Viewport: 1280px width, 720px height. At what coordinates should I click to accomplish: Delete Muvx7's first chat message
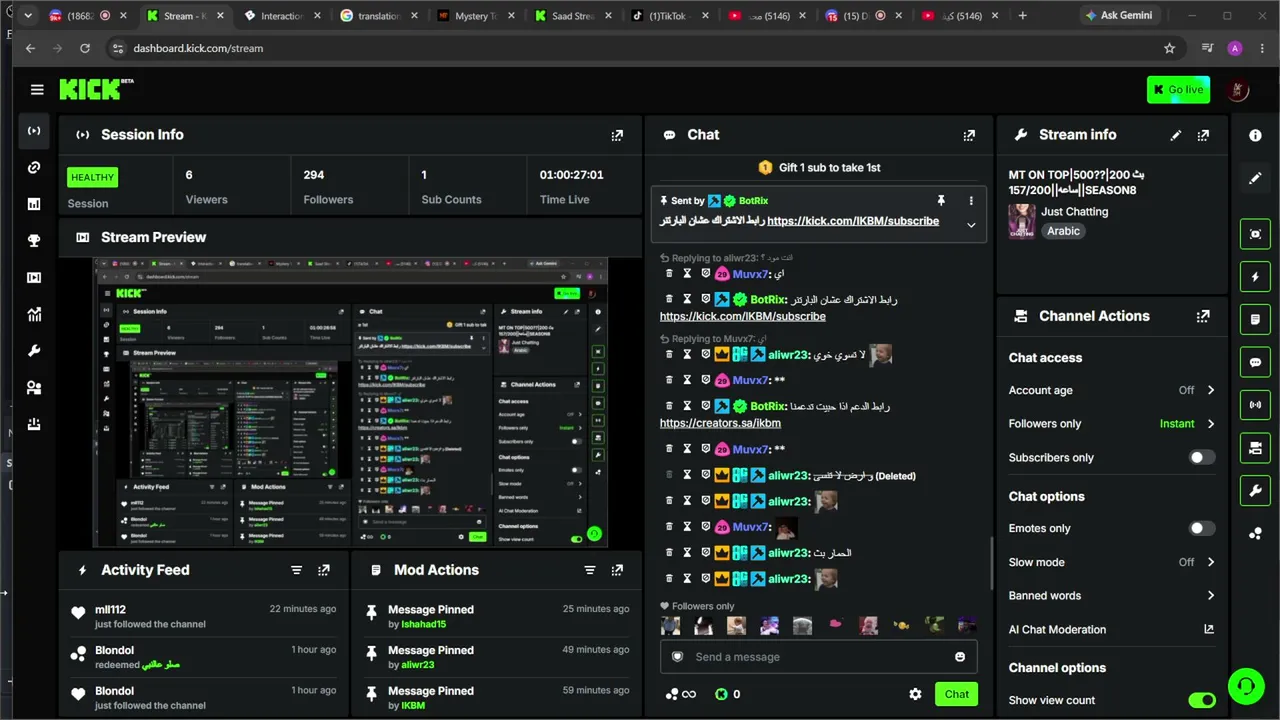coord(669,273)
